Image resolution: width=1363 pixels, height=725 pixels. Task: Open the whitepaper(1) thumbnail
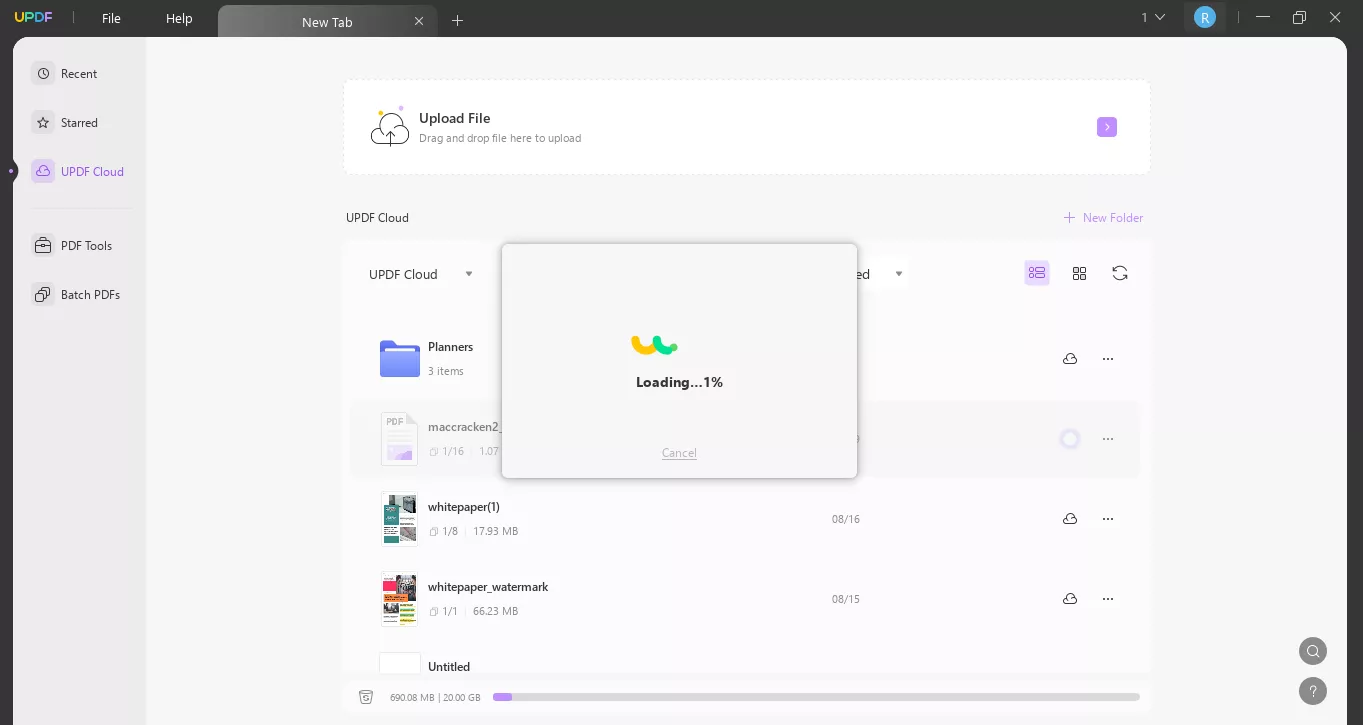point(400,519)
